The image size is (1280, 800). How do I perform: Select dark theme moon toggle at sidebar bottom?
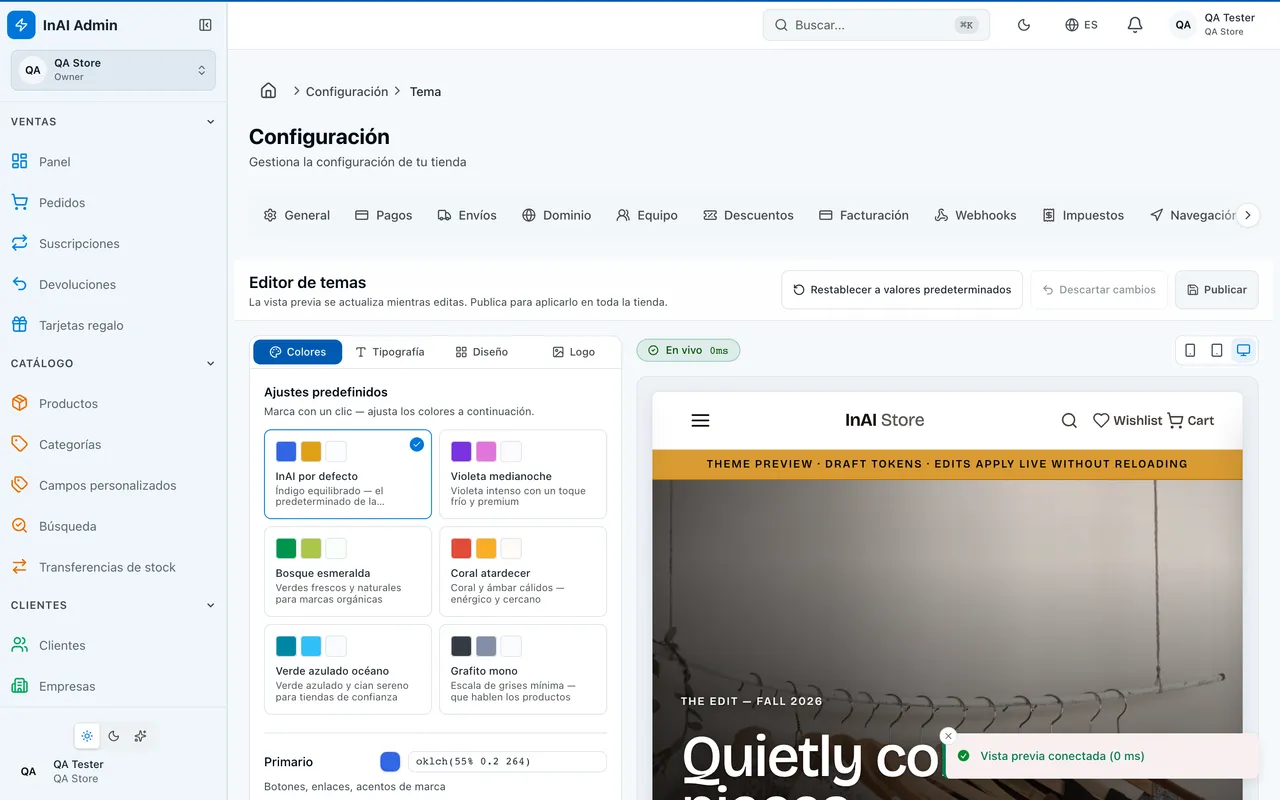pos(114,736)
